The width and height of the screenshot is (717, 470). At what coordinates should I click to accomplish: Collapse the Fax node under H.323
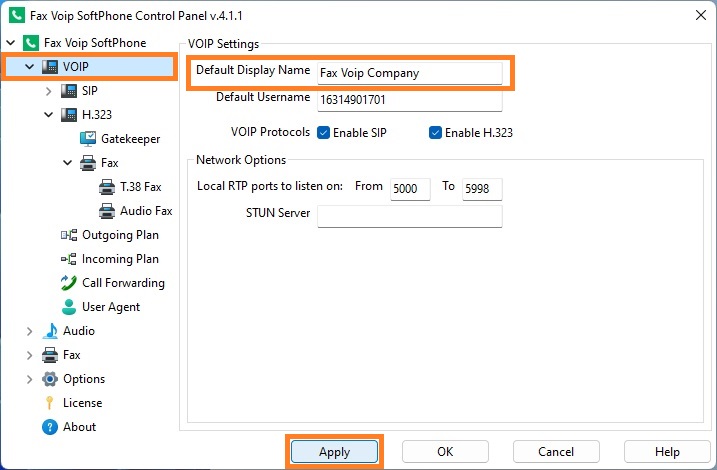pyautogui.click(x=68, y=163)
